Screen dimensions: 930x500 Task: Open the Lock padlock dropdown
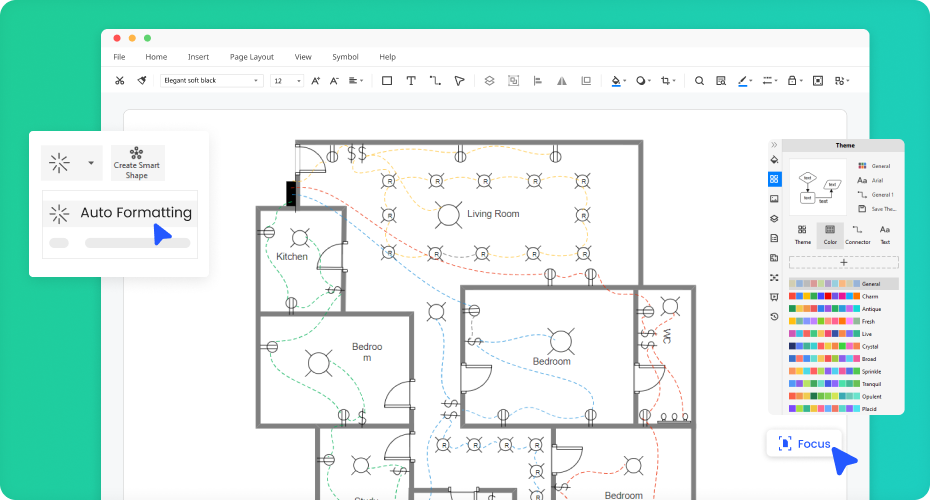[795, 81]
